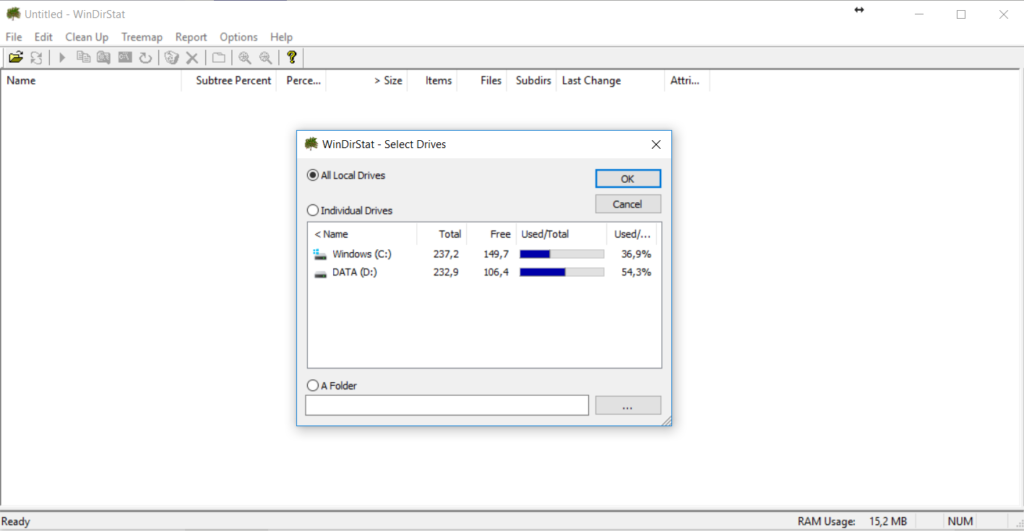Screen dimensions: 1024x531
Task: Select the Individual Drives option
Action: (349, 210)
